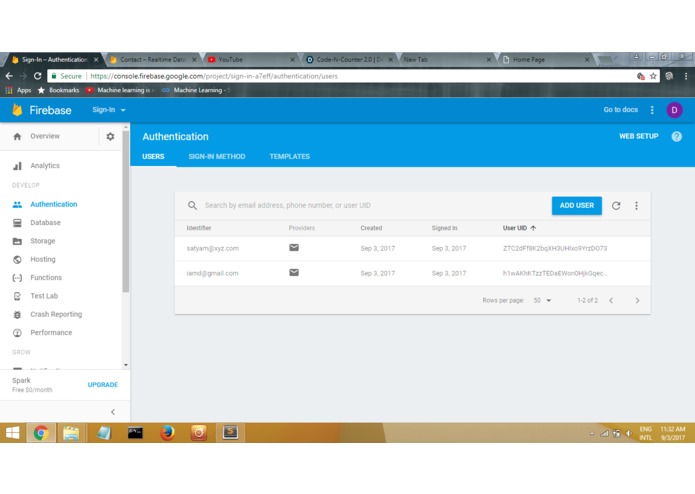This screenshot has height=494, width=695.
Task: Select the satyam@xyz.com user row
Action: click(412, 249)
